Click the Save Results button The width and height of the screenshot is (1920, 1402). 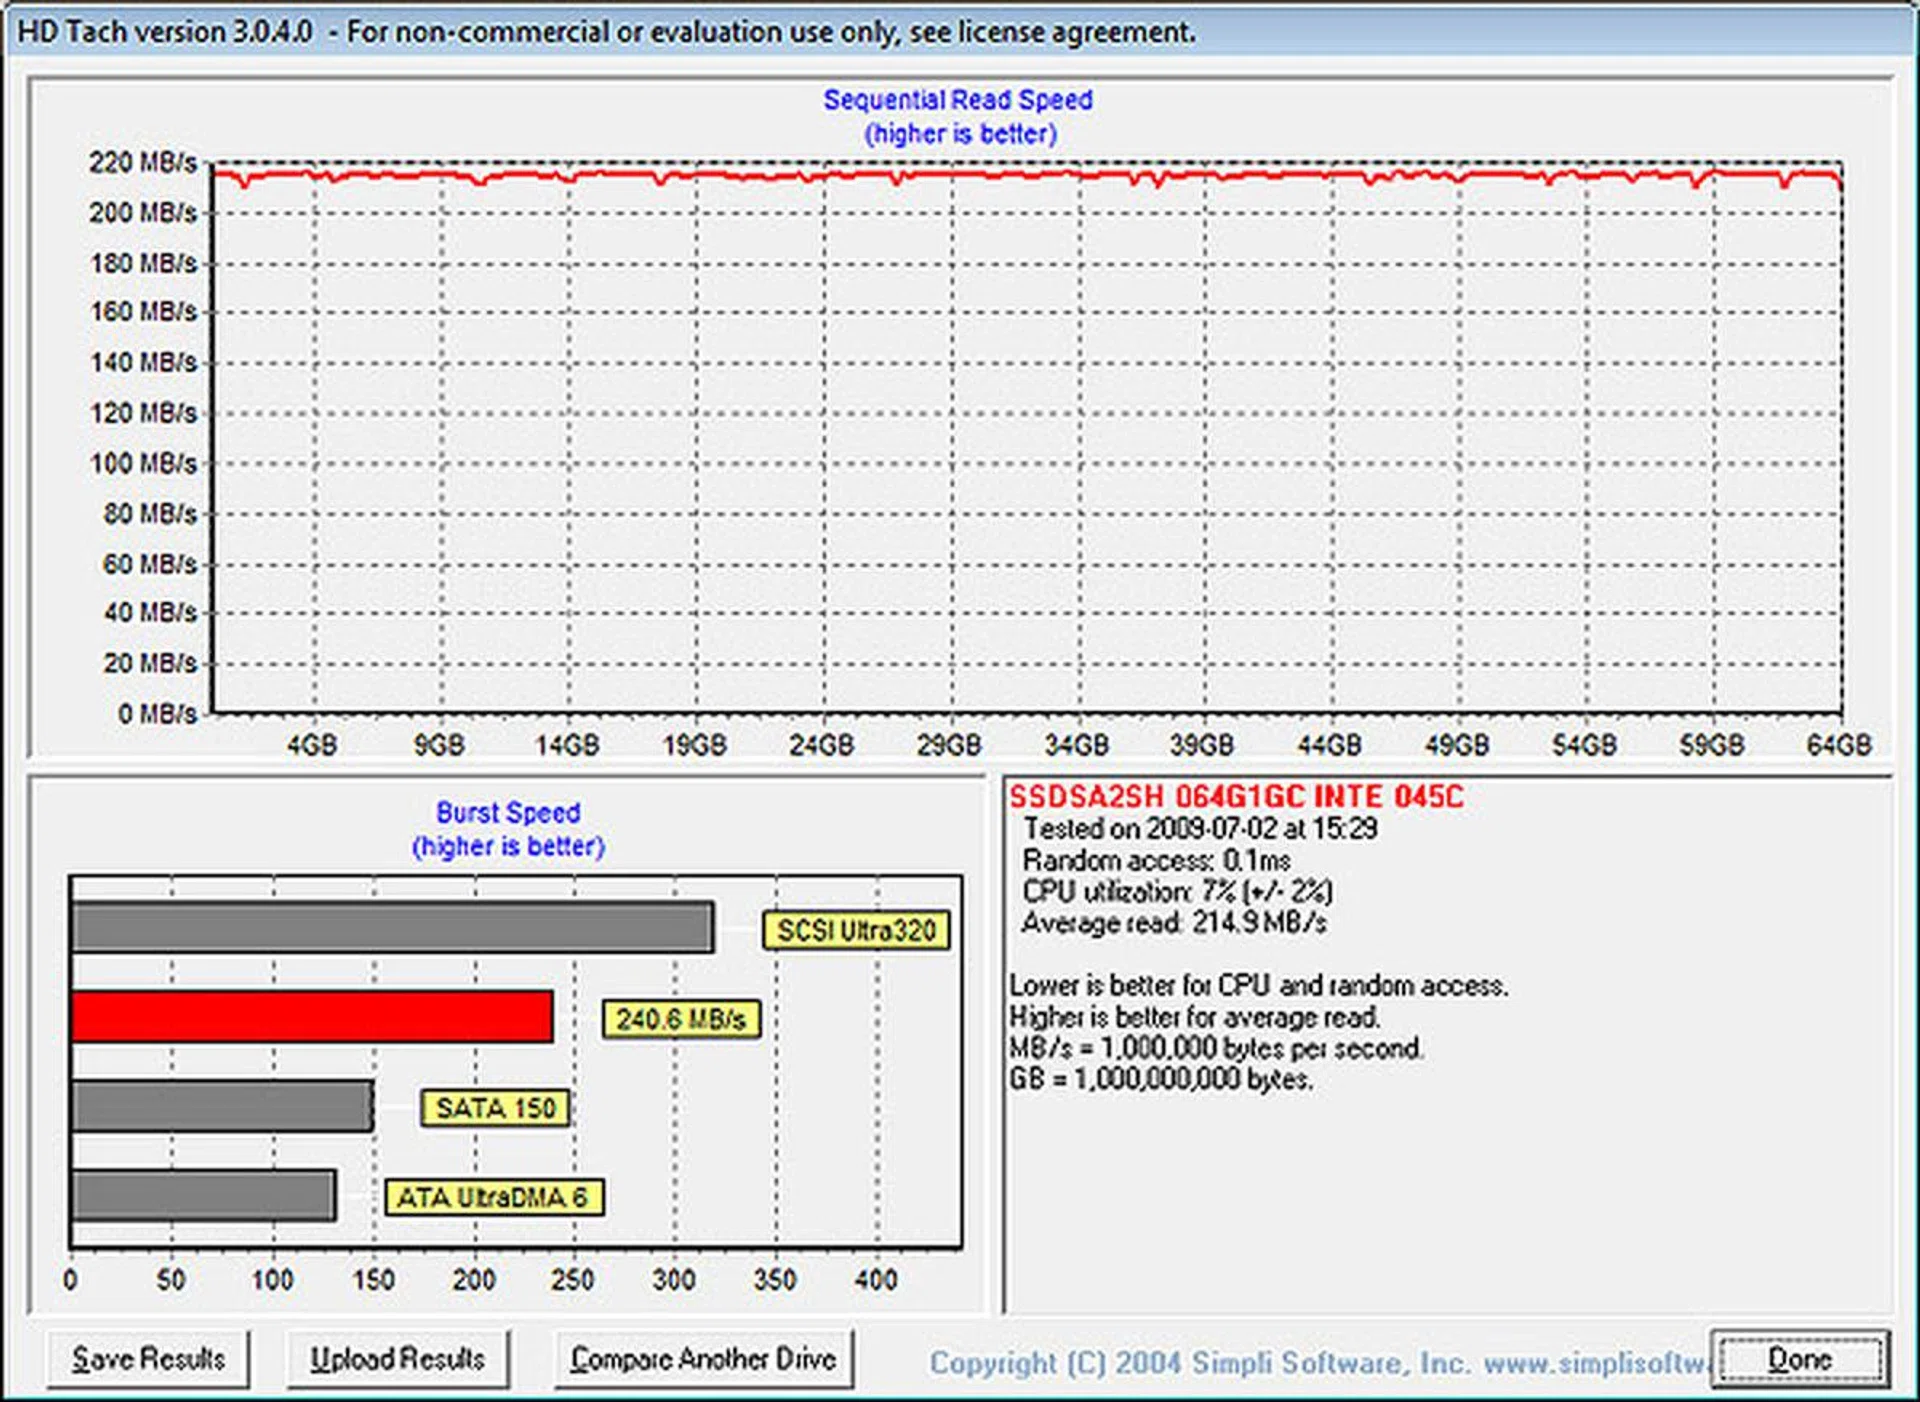[148, 1359]
